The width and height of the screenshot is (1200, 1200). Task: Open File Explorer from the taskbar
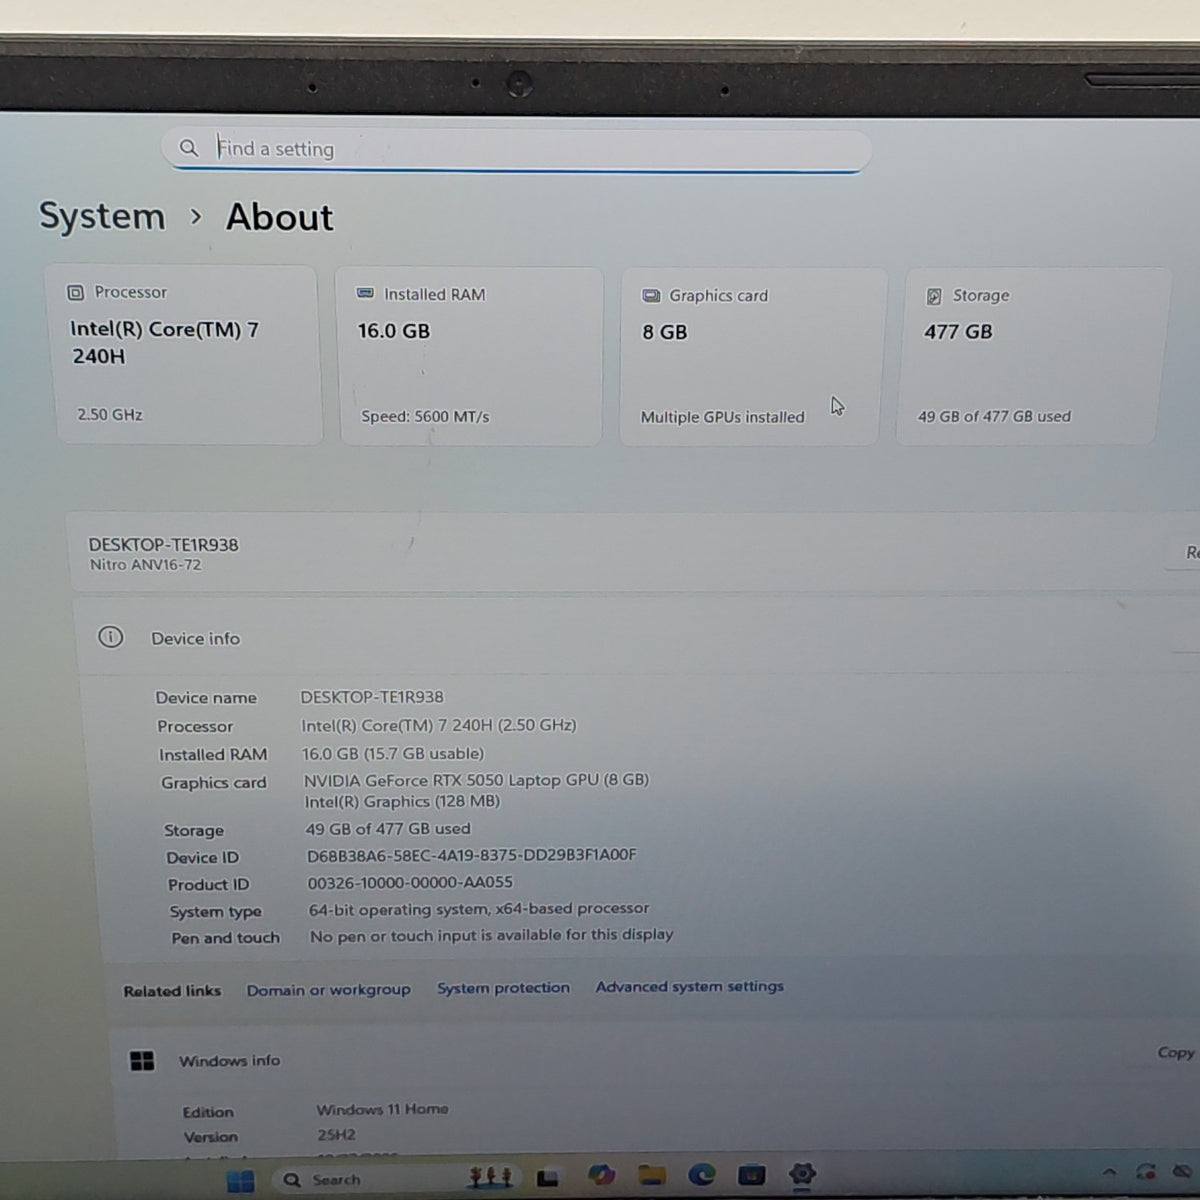pos(652,1175)
